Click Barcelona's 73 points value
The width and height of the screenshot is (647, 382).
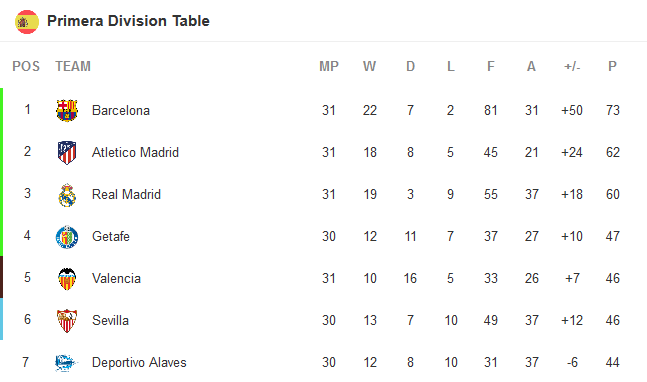coord(613,110)
